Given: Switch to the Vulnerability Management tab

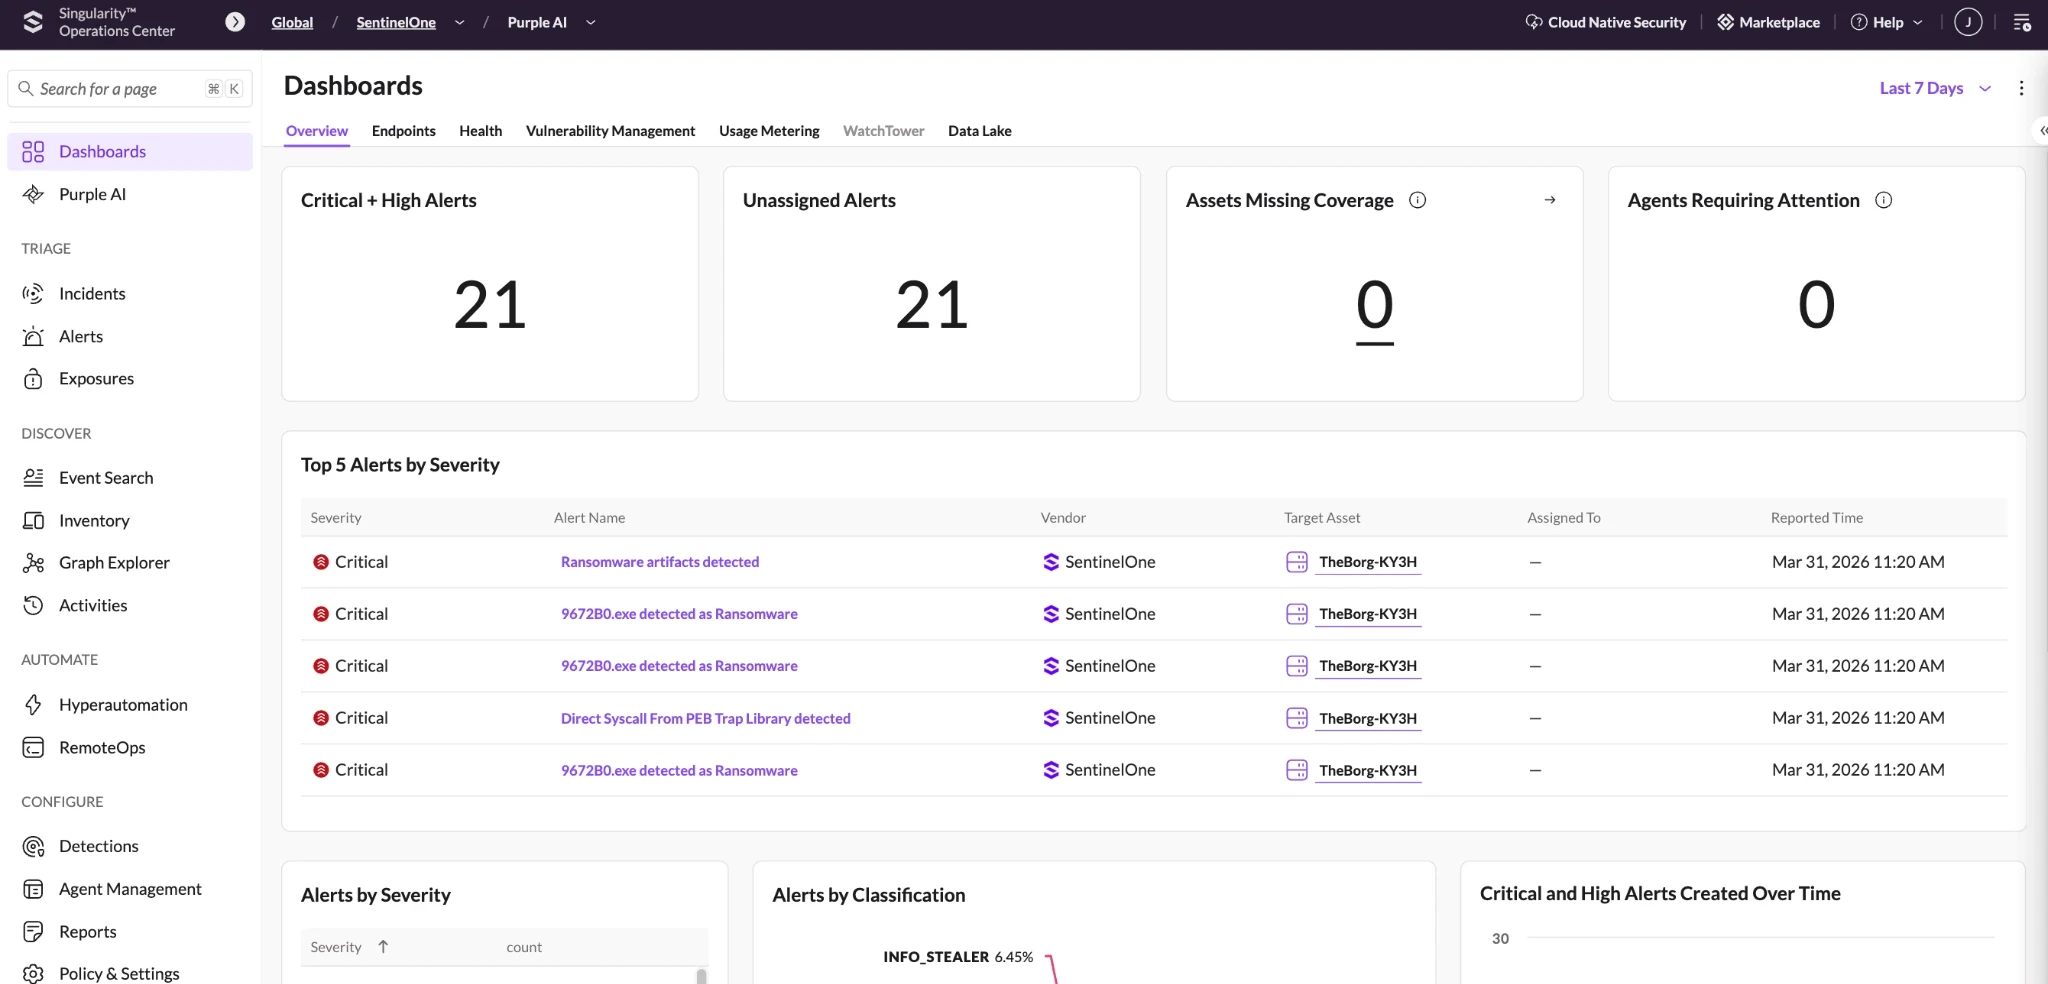Looking at the screenshot, I should (x=610, y=131).
